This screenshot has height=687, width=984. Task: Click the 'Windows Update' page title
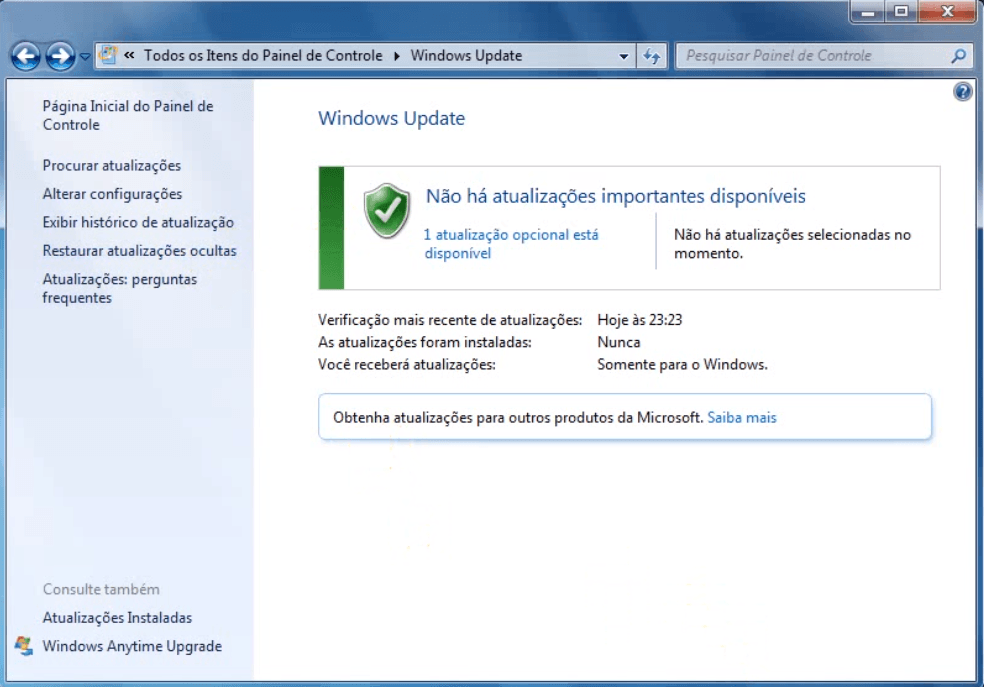392,119
